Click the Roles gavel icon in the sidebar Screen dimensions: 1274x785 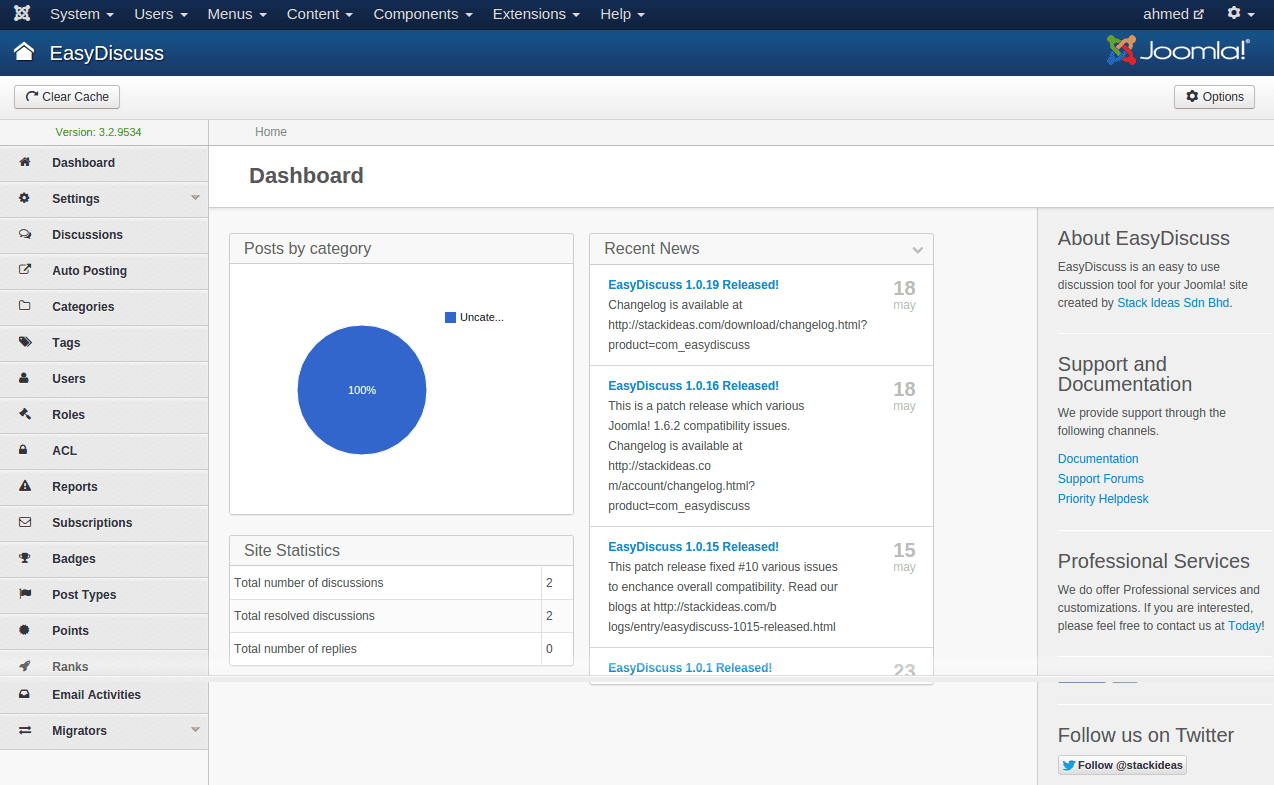pos(25,414)
